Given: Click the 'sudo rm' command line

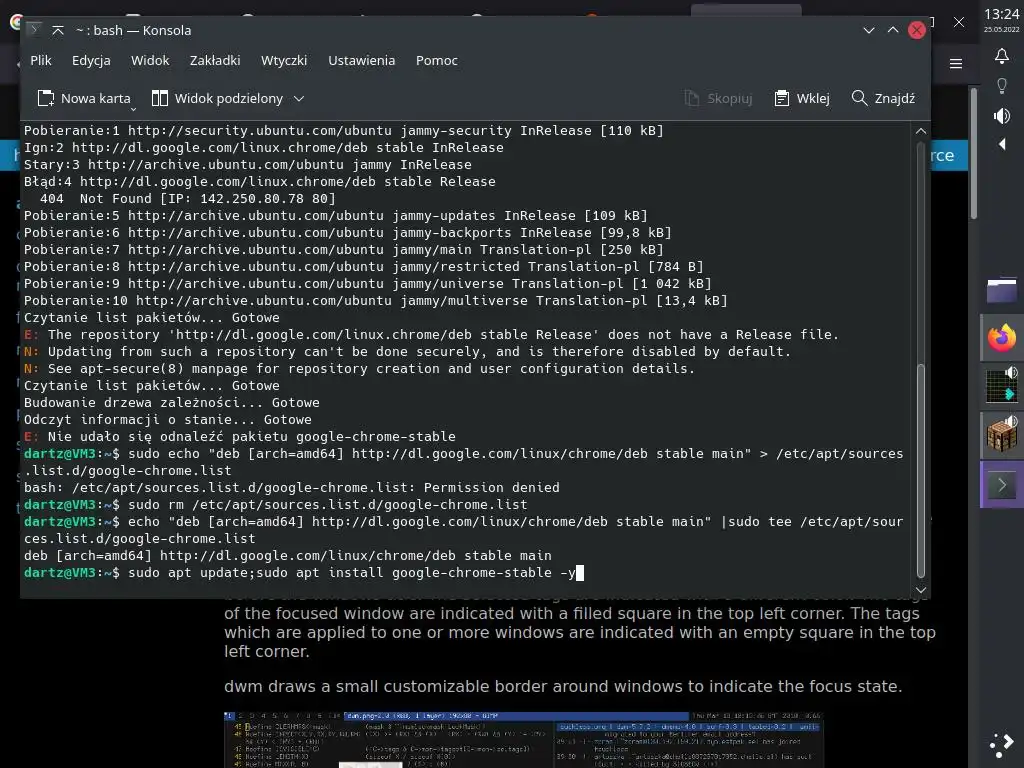Looking at the screenshot, I should tap(276, 504).
